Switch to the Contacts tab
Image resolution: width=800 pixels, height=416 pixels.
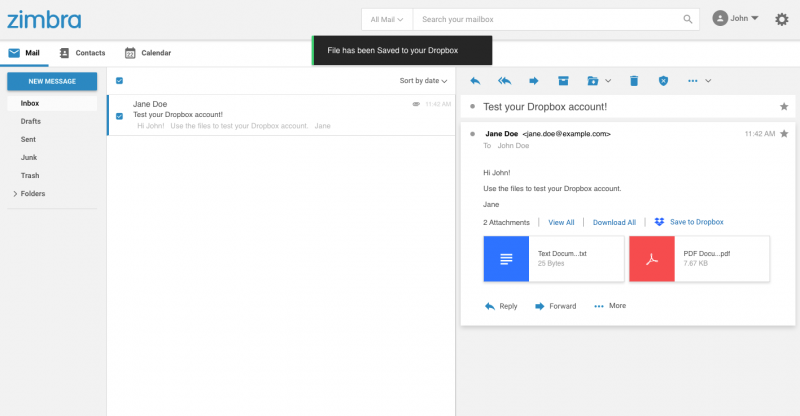pyautogui.click(x=82, y=53)
